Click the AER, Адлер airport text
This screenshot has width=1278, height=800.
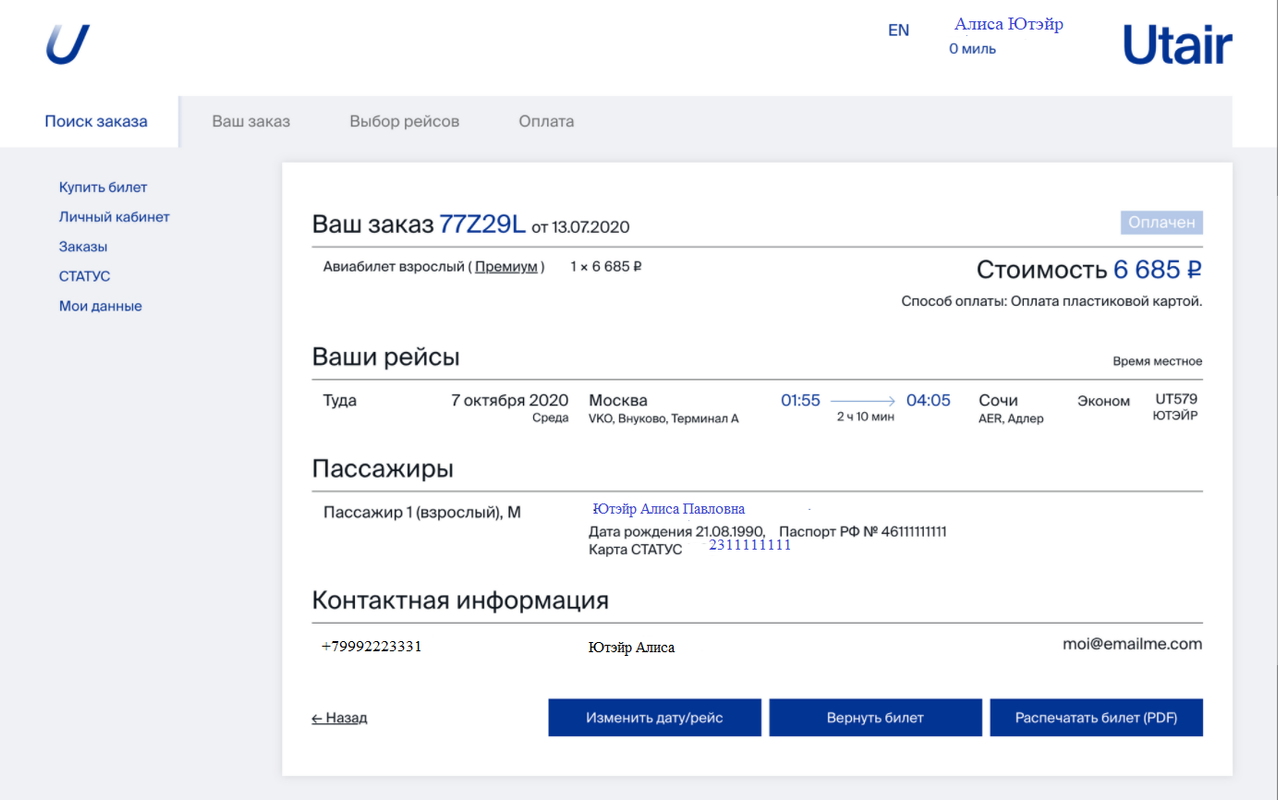click(1011, 419)
